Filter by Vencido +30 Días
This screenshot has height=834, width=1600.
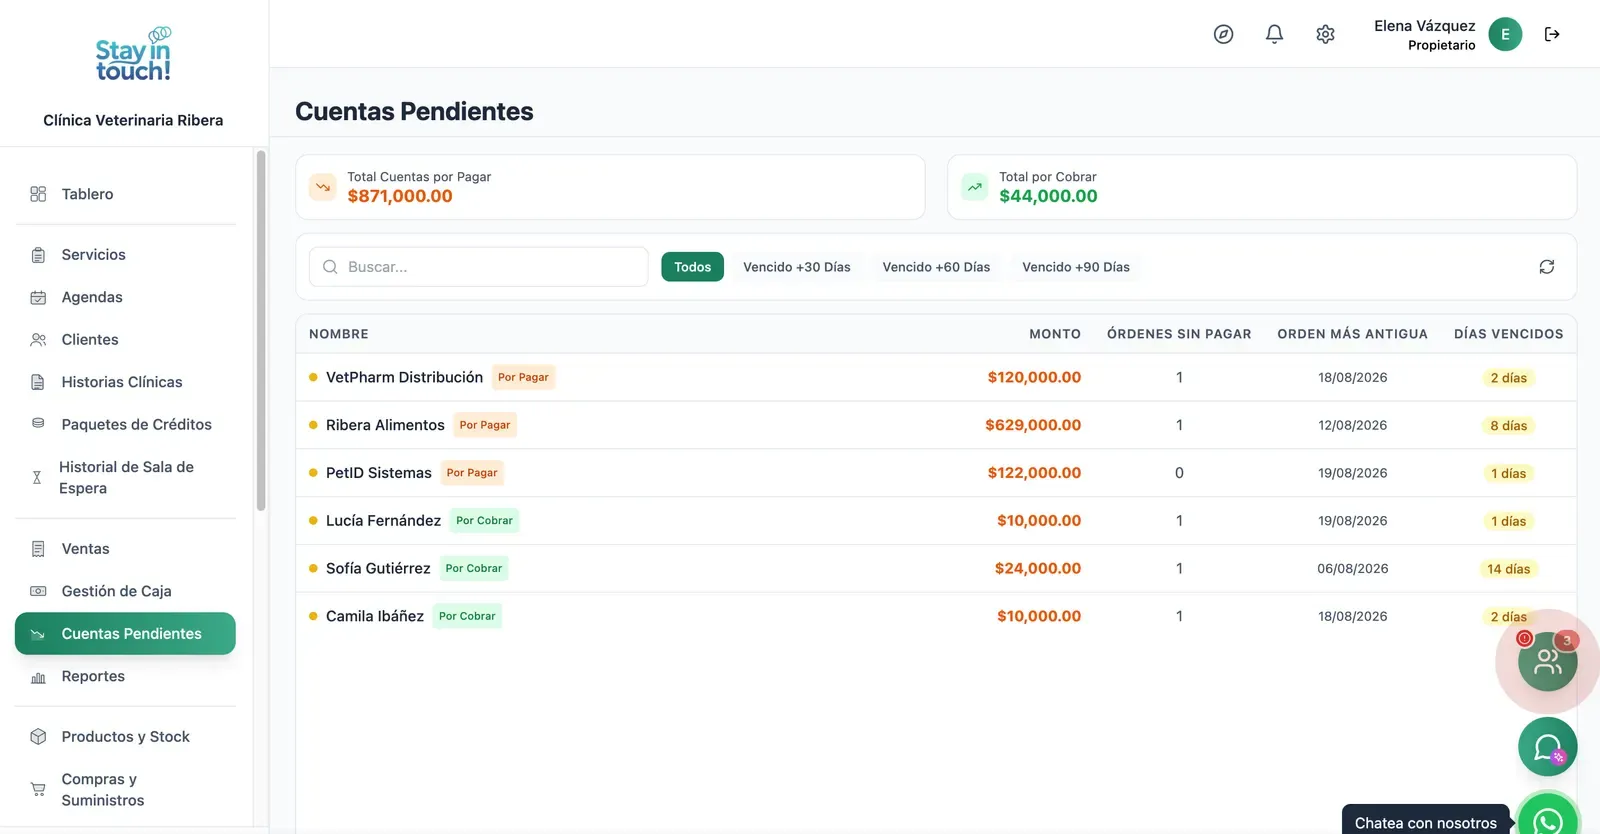(797, 267)
